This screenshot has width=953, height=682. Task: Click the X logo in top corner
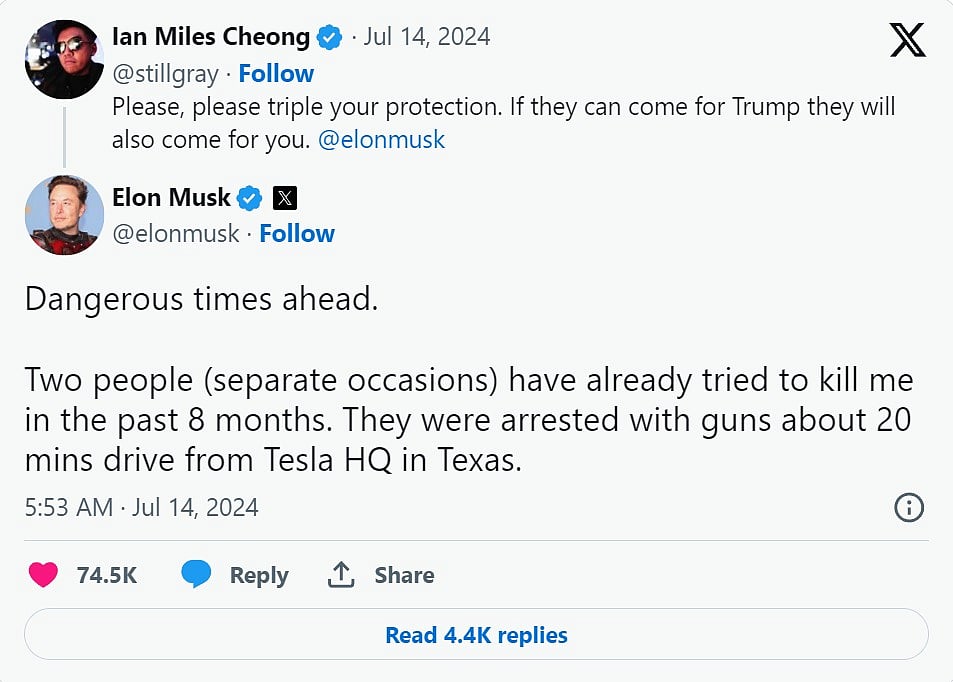(x=908, y=39)
